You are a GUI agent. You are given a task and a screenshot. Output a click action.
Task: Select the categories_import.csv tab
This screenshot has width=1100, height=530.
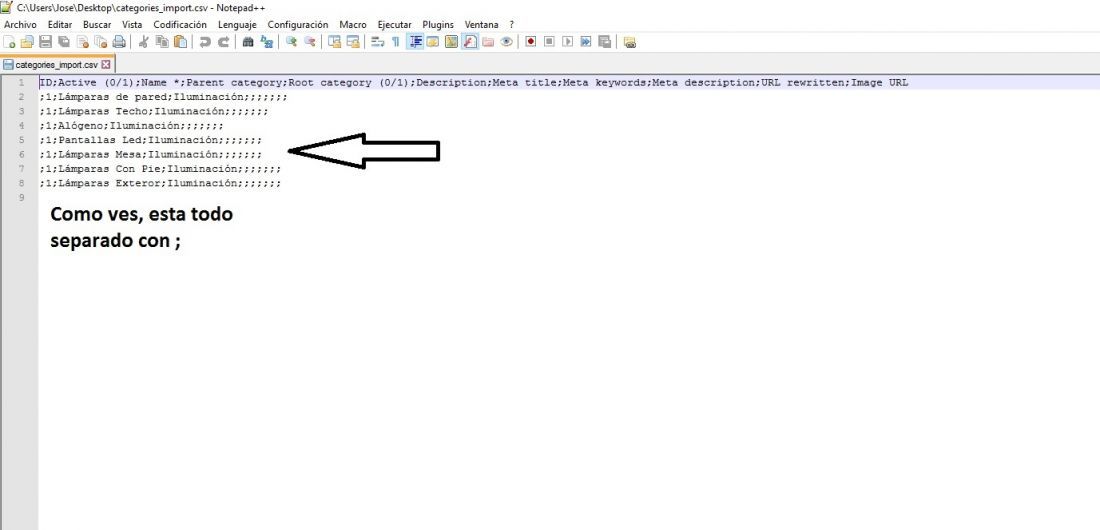56,65
